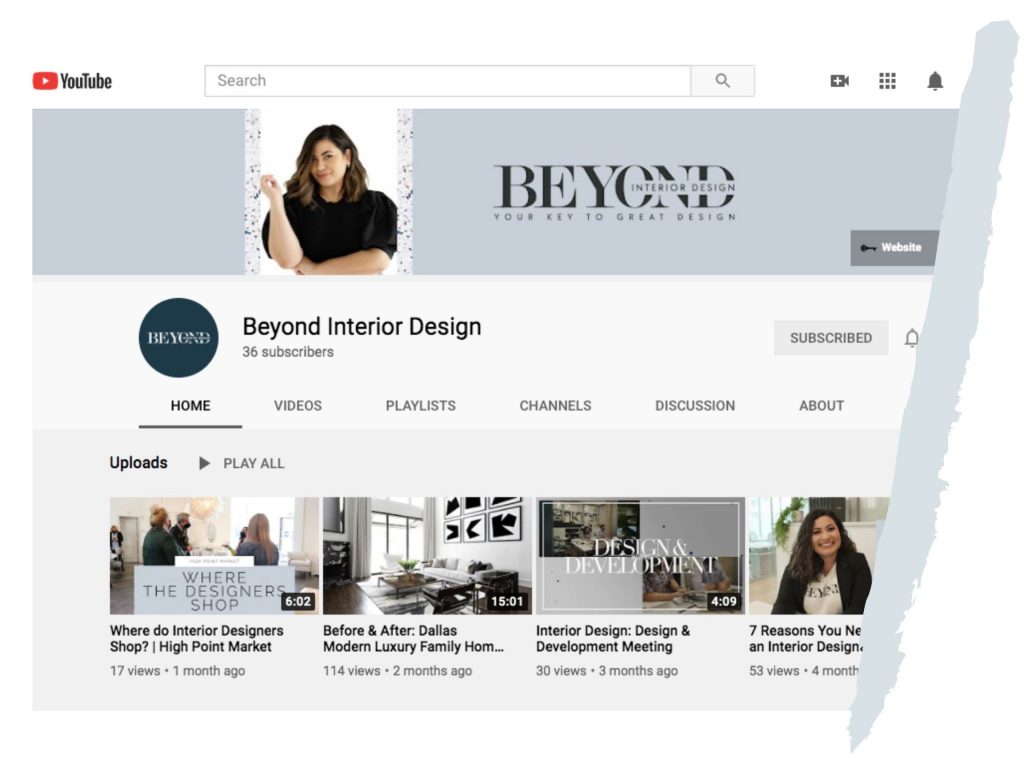
Task: Click the Beyond Interior Design channel name
Action: [x=362, y=326]
